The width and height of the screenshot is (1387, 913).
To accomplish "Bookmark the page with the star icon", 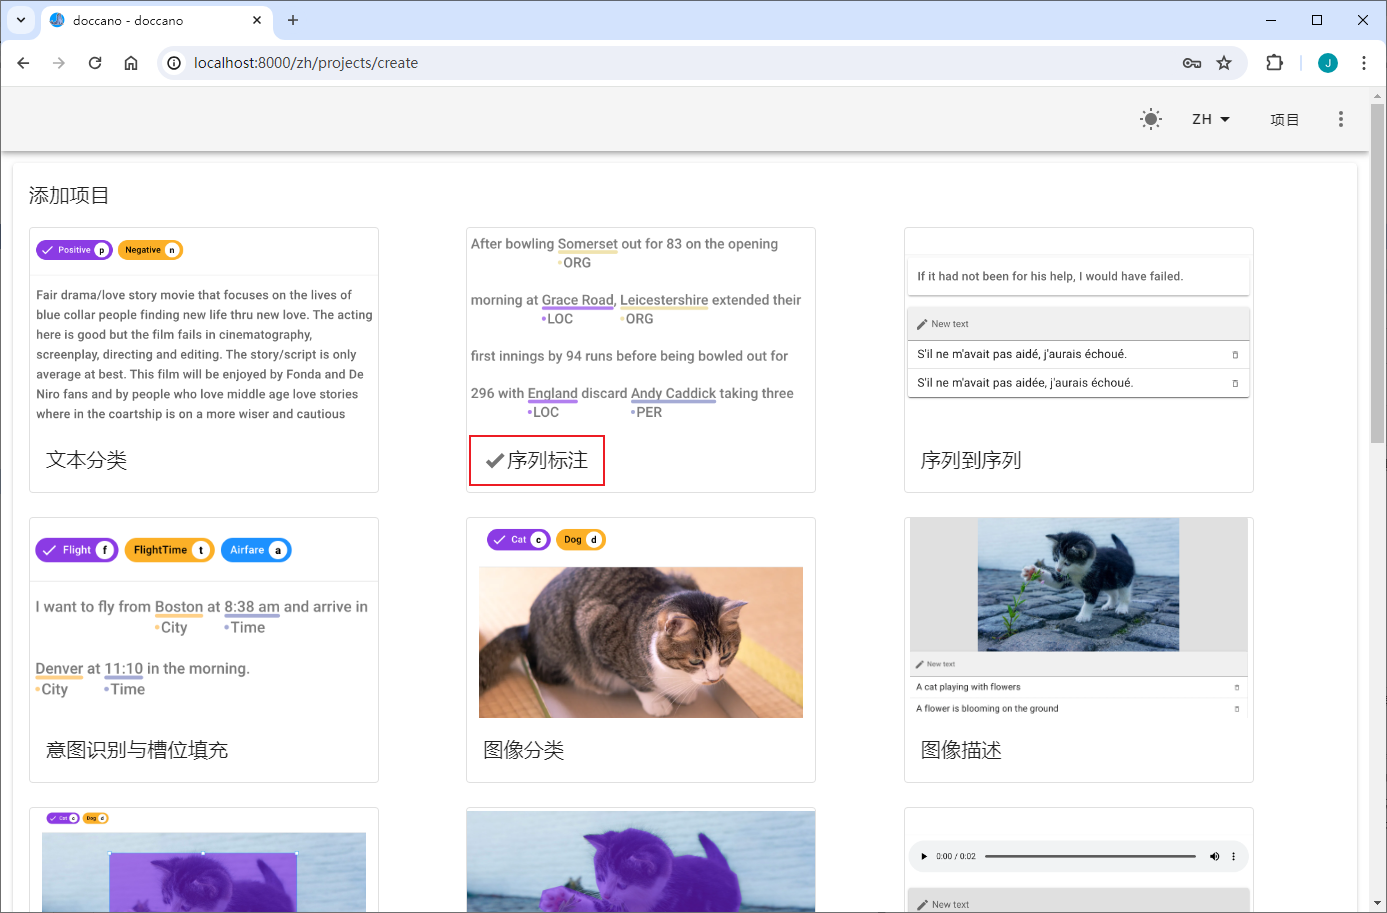I will click(1224, 63).
